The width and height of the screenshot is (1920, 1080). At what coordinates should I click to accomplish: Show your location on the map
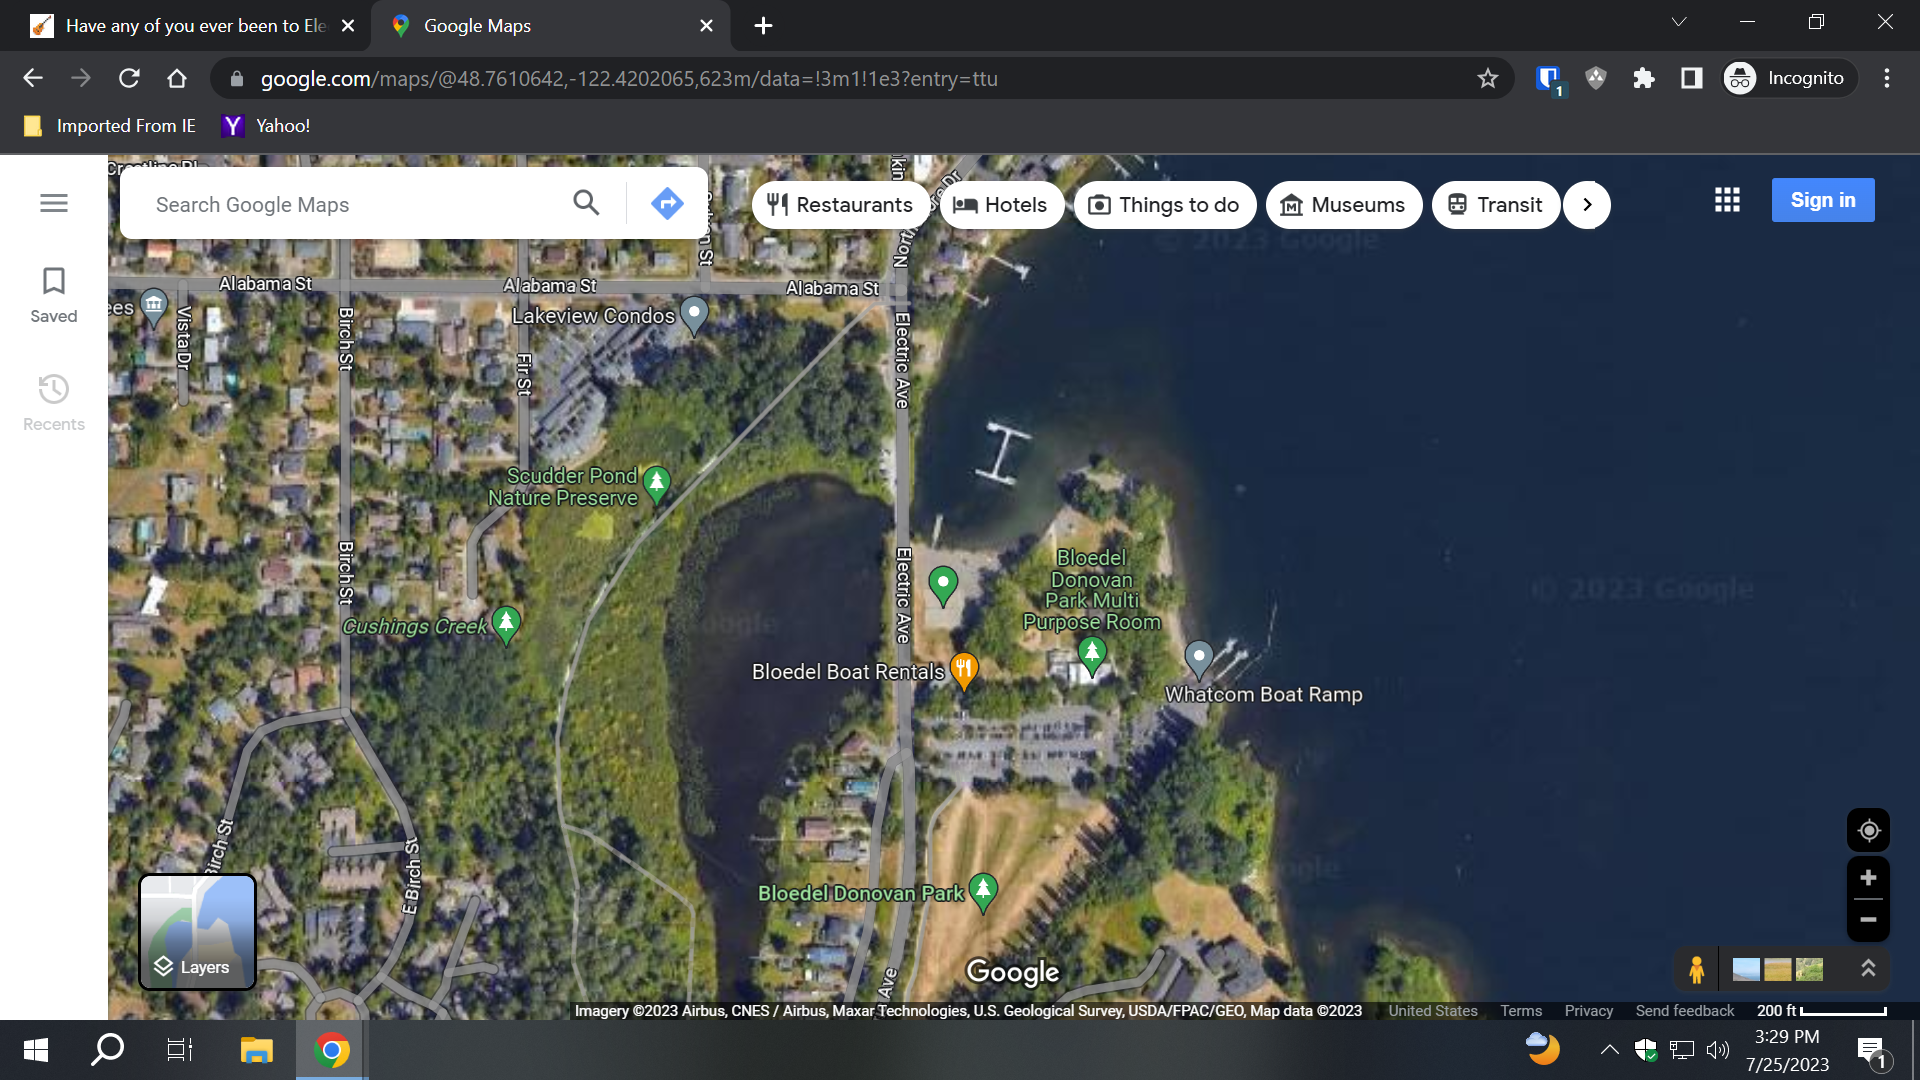pyautogui.click(x=1868, y=830)
